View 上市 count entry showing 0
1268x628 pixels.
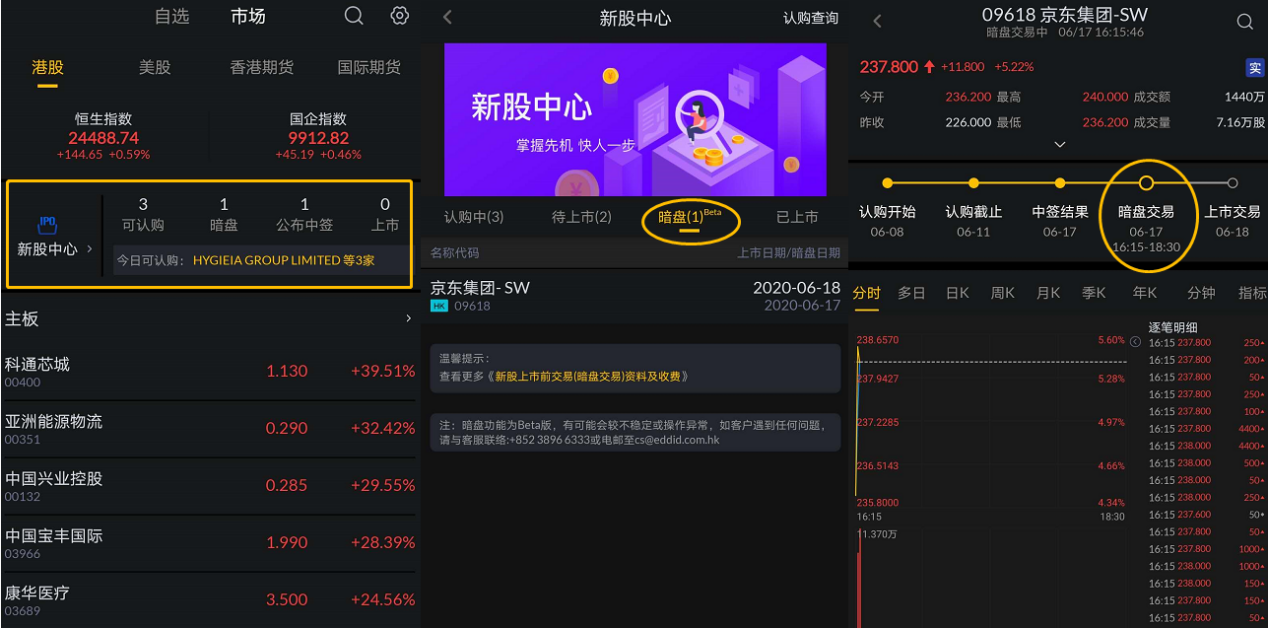pyautogui.click(x=385, y=215)
